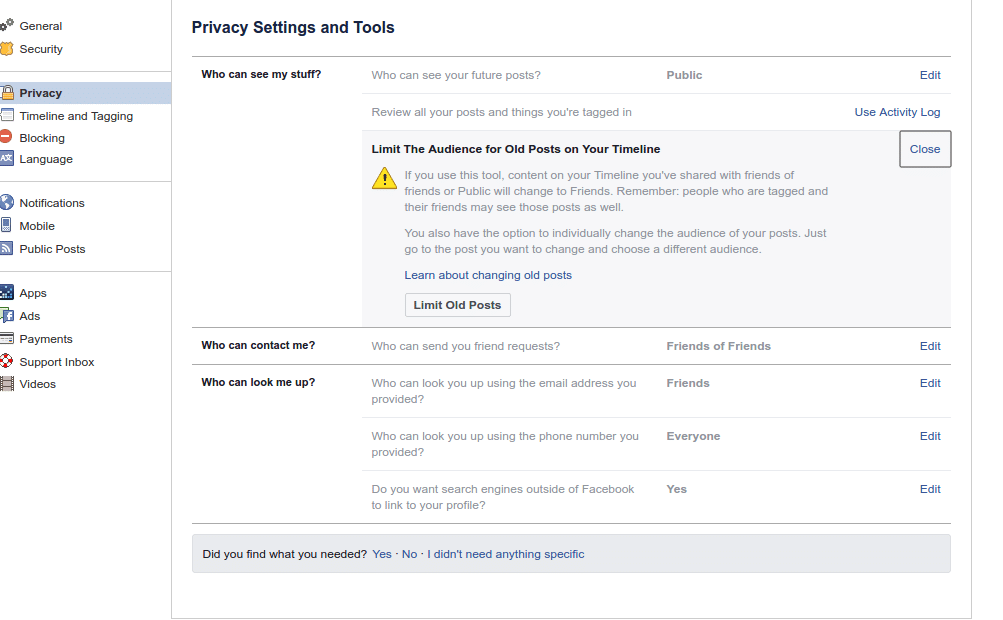Answer No to feedback question
1003x620 pixels.
tap(409, 554)
